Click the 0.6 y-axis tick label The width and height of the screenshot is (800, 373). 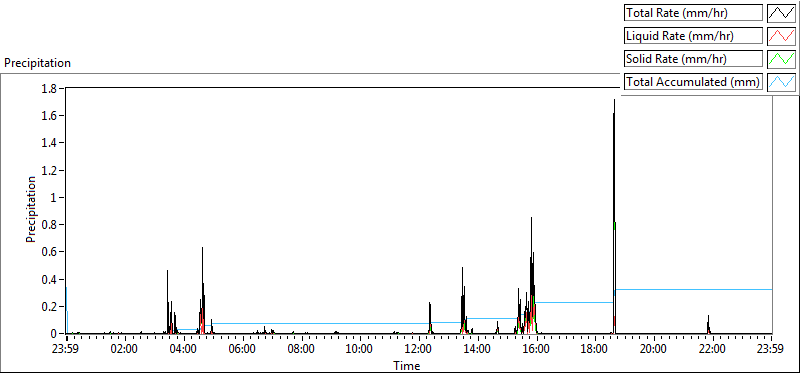[49, 252]
